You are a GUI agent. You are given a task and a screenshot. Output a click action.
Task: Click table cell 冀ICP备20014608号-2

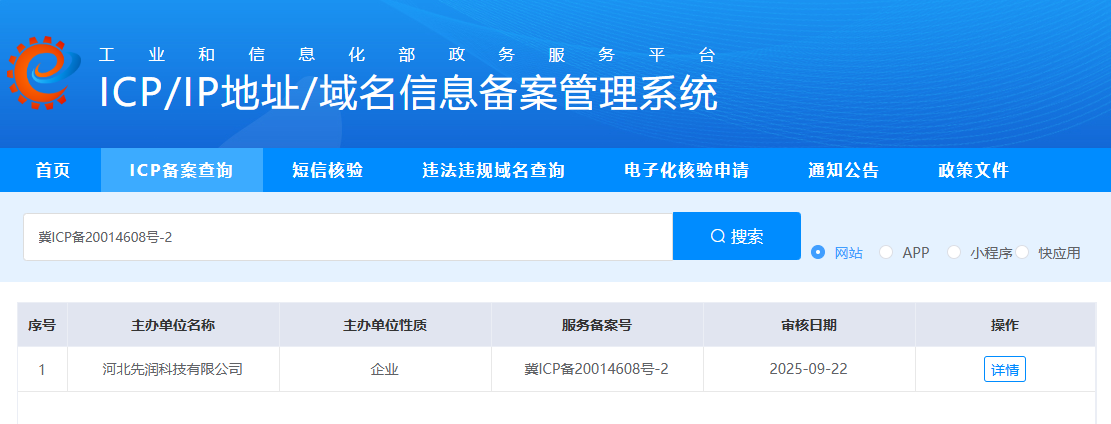pos(597,369)
